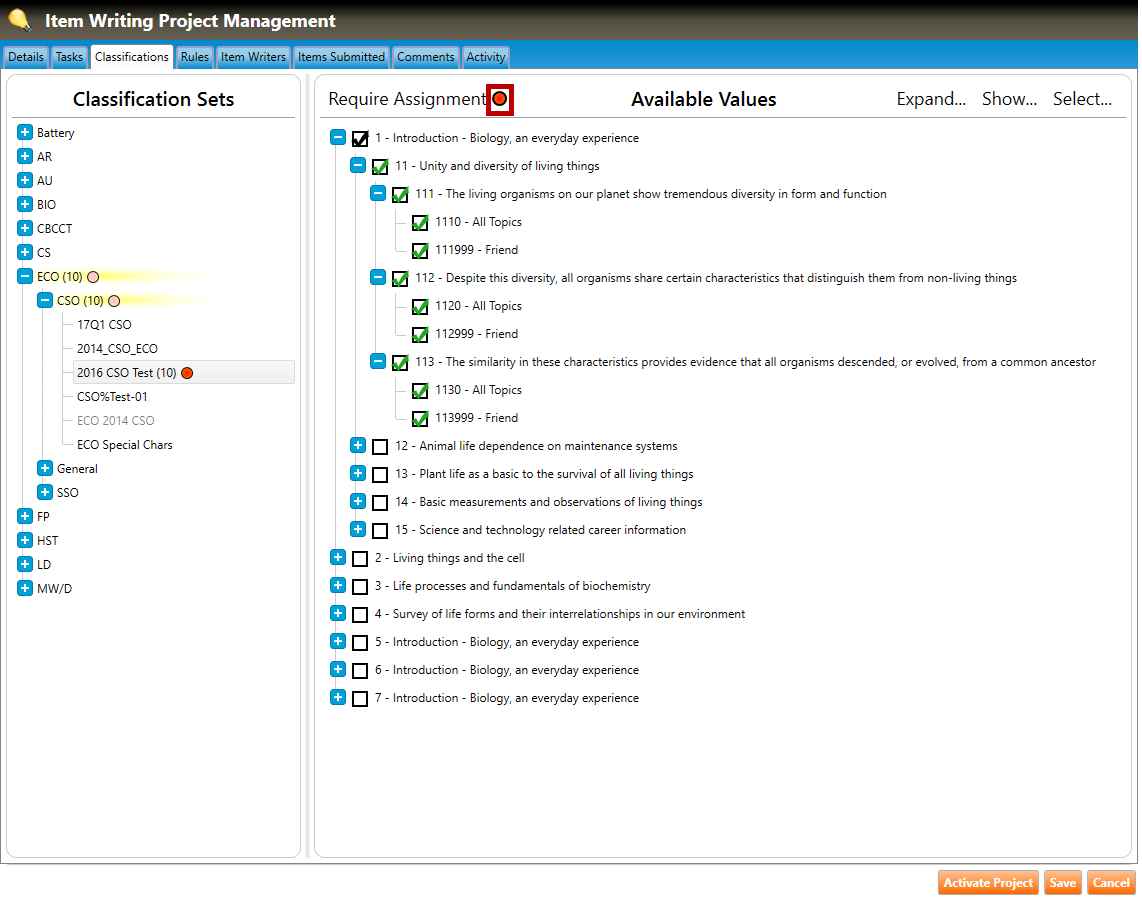Toggle the Require Assignment red indicator

[x=500, y=99]
